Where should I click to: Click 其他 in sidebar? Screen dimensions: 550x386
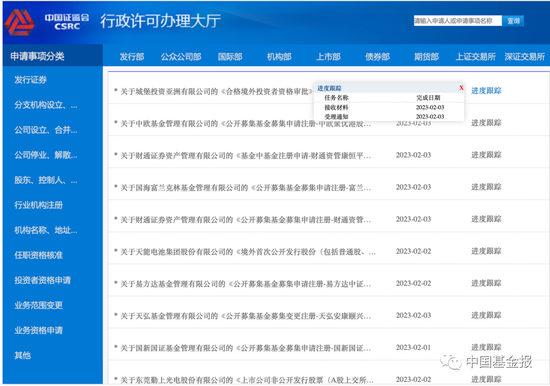point(22,355)
